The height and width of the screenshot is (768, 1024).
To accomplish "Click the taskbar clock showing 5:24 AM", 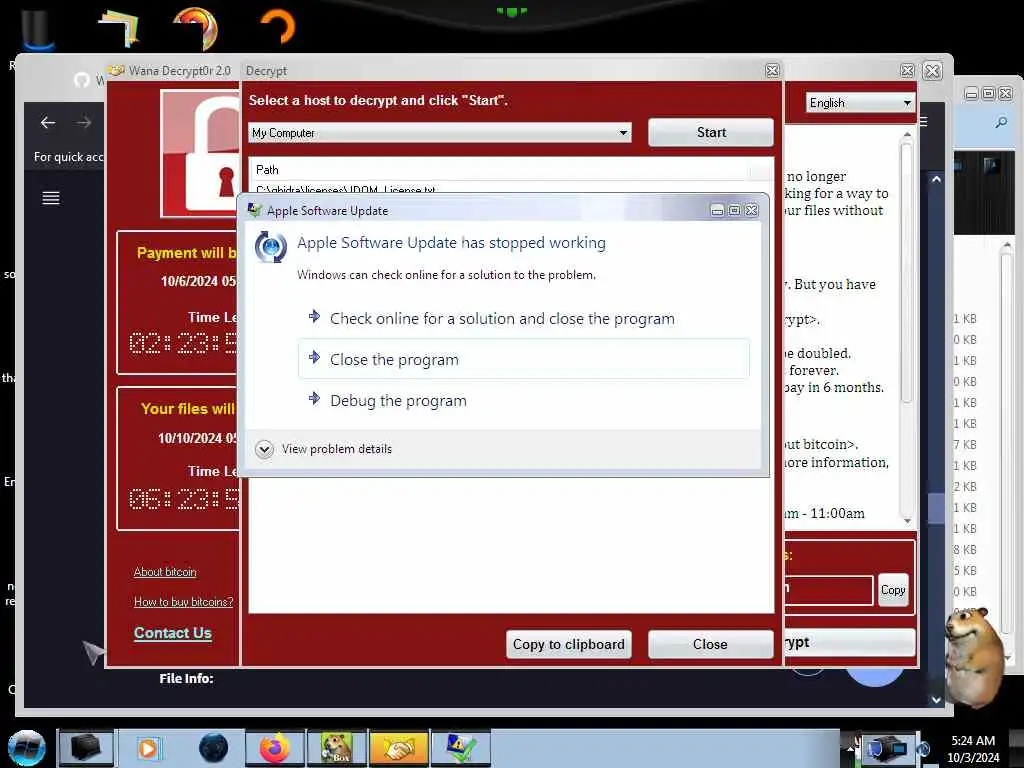I will point(973,748).
